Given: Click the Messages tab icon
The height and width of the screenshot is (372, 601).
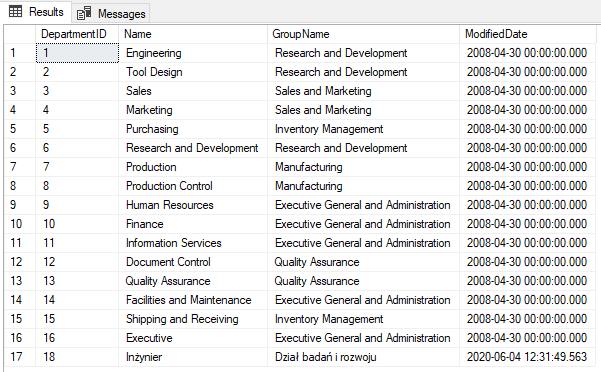Looking at the screenshot, I should point(84,13).
